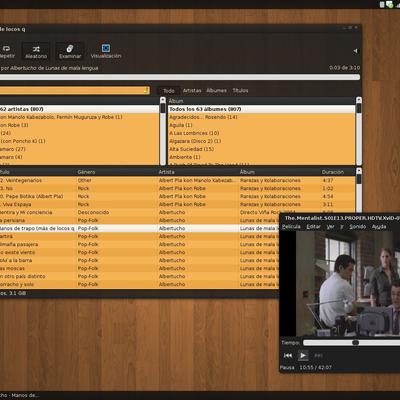The width and height of the screenshot is (400, 400).
Task: Select album 'Algazara (Disco 2) (1)'
Action: point(262,141)
